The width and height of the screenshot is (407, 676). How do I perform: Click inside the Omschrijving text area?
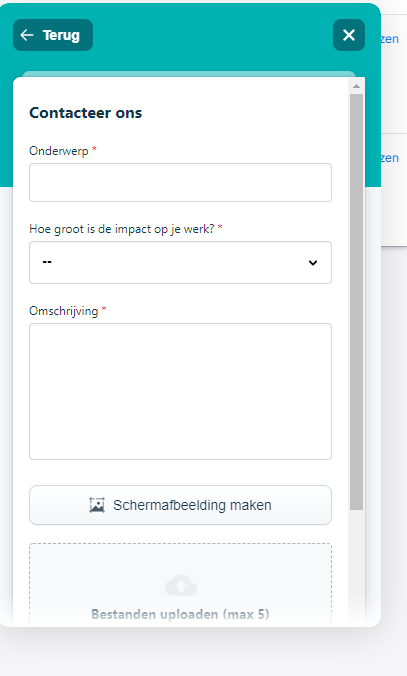pyautogui.click(x=180, y=391)
